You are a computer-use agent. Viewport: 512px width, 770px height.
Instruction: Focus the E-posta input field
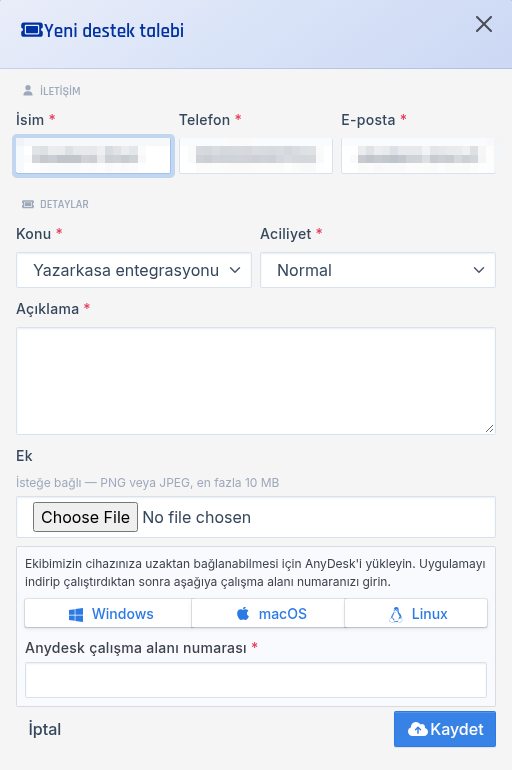click(x=418, y=156)
